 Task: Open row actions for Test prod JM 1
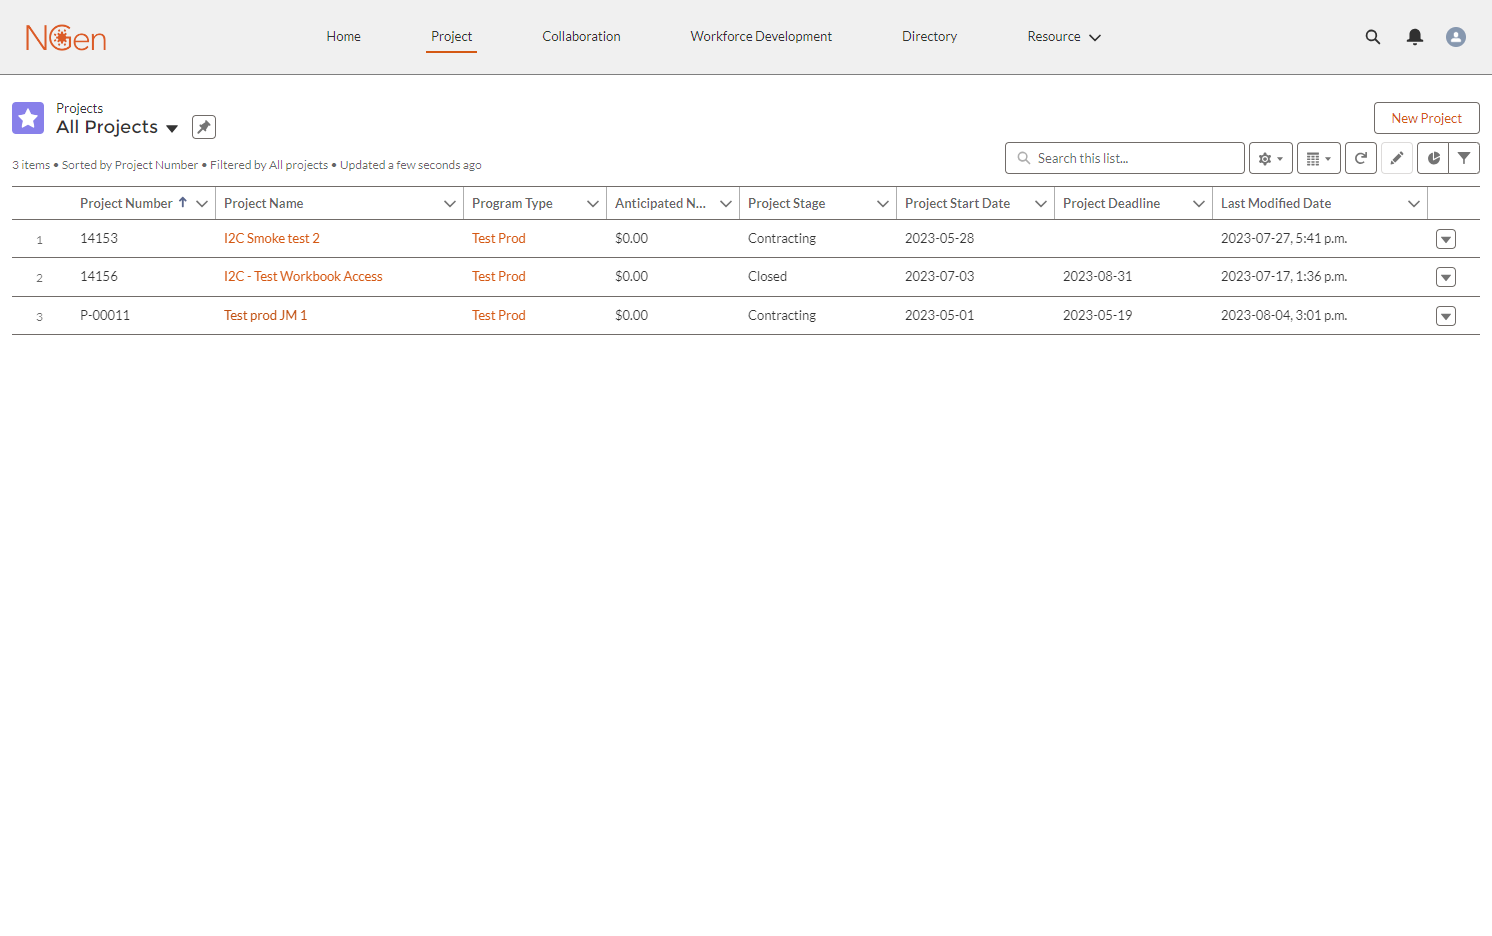pyautogui.click(x=1446, y=316)
